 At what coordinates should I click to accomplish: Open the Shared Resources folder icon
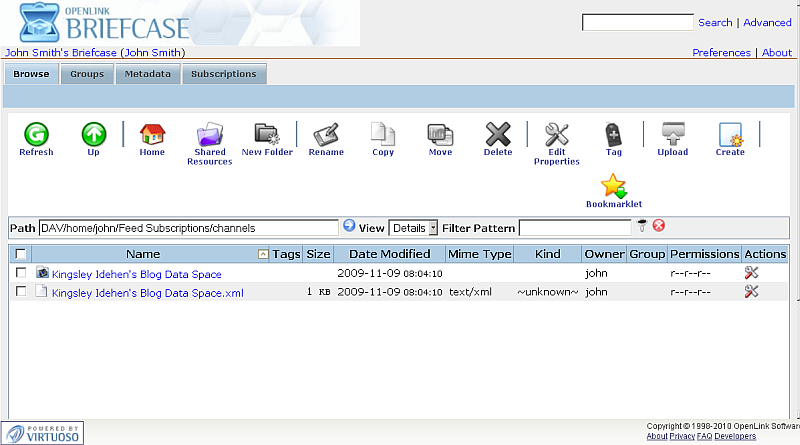click(210, 135)
